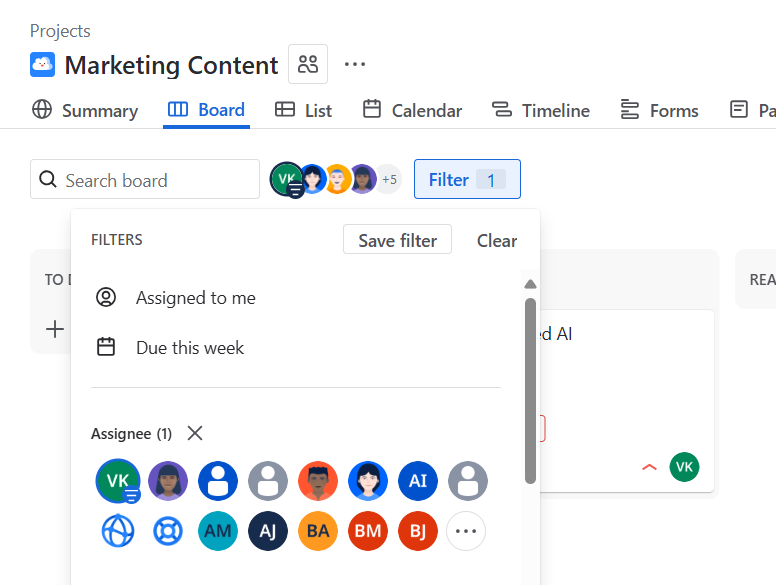
Task: Select the AM assignee avatar
Action: (218, 531)
